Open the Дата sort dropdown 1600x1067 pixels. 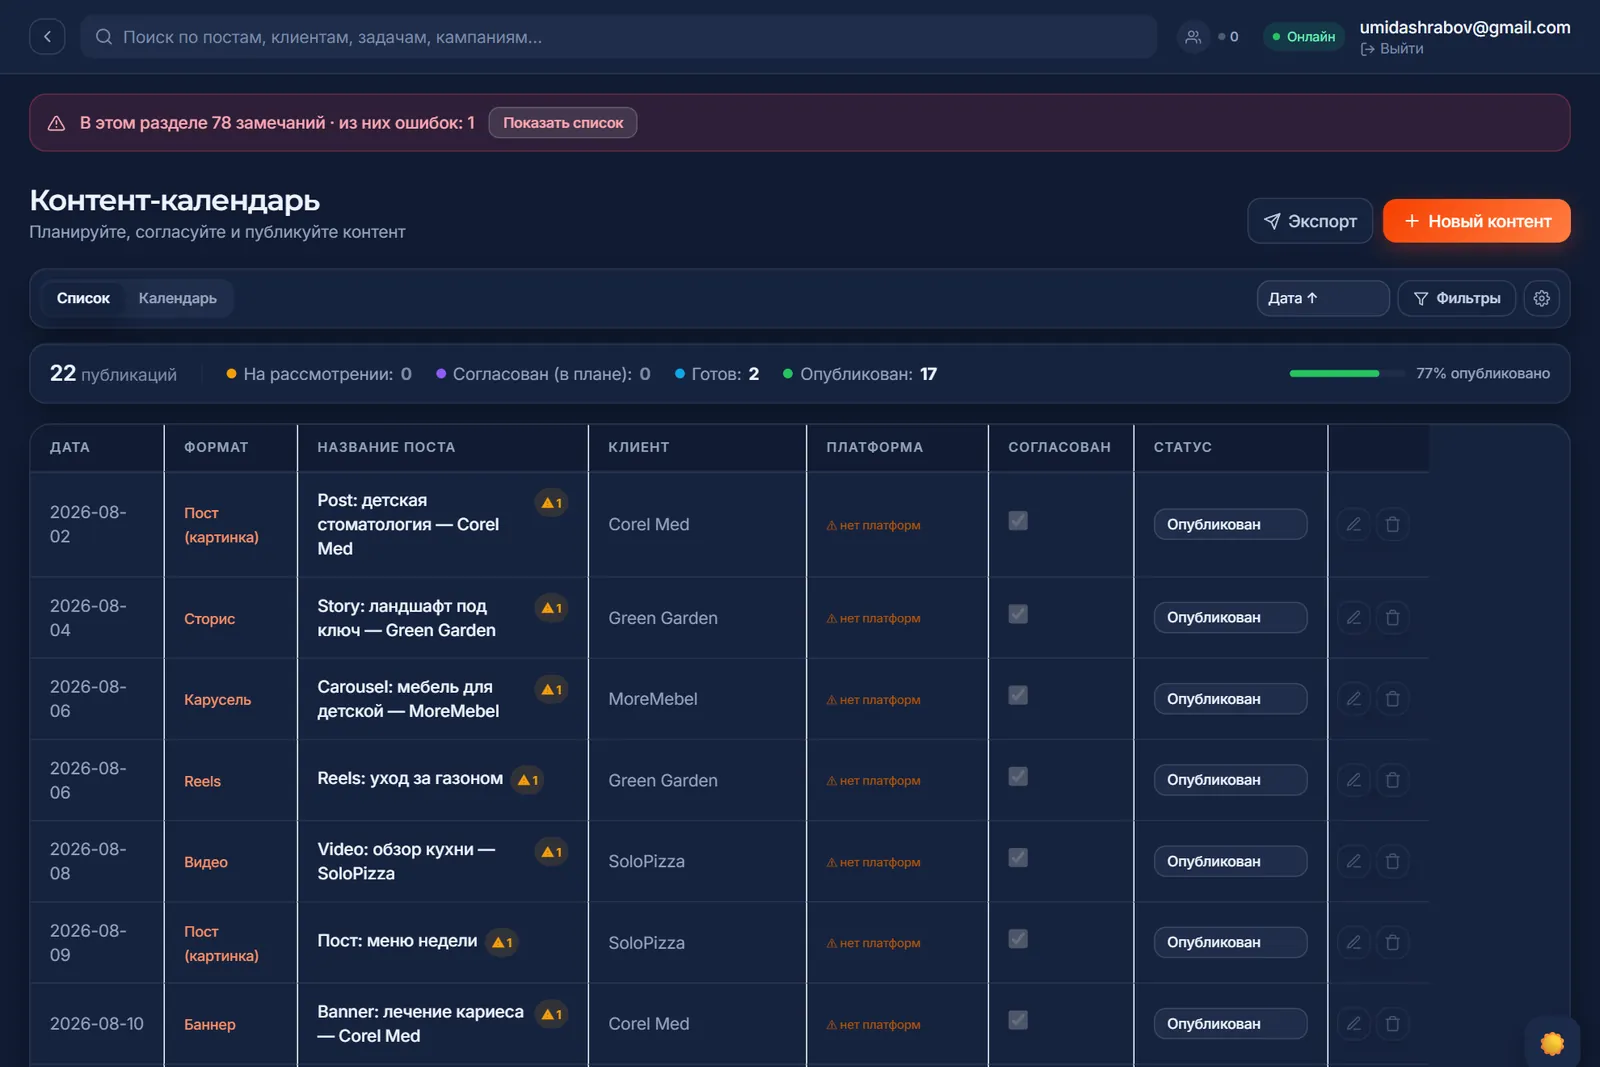[1322, 298]
